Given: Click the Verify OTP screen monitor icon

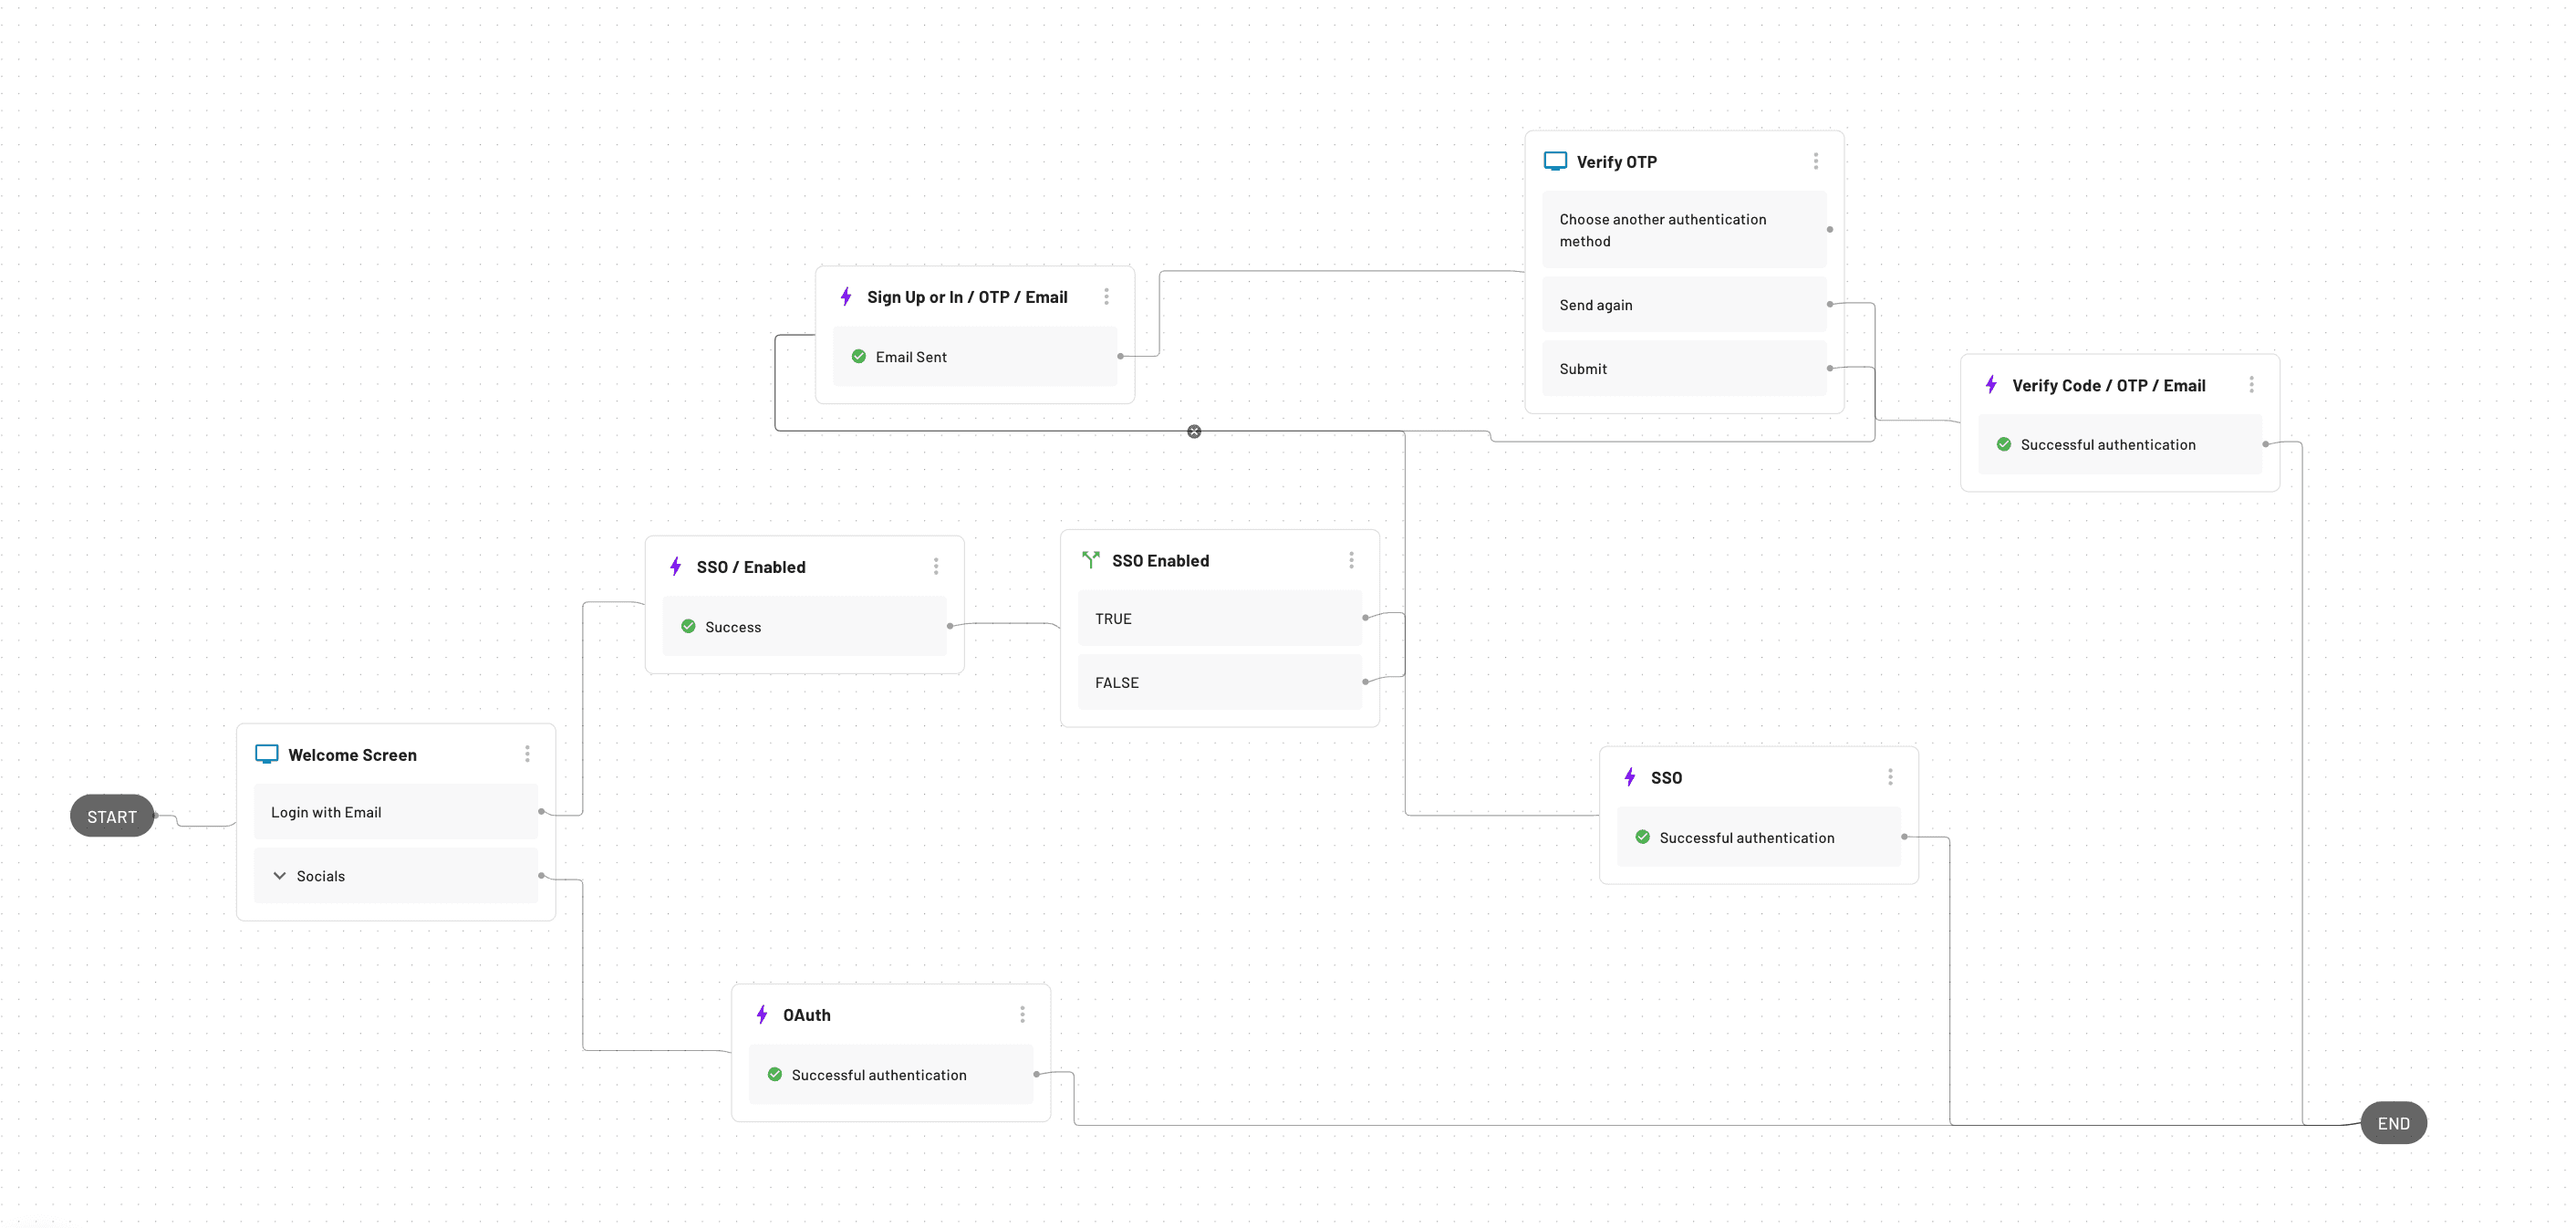Looking at the screenshot, I should coord(1555,161).
